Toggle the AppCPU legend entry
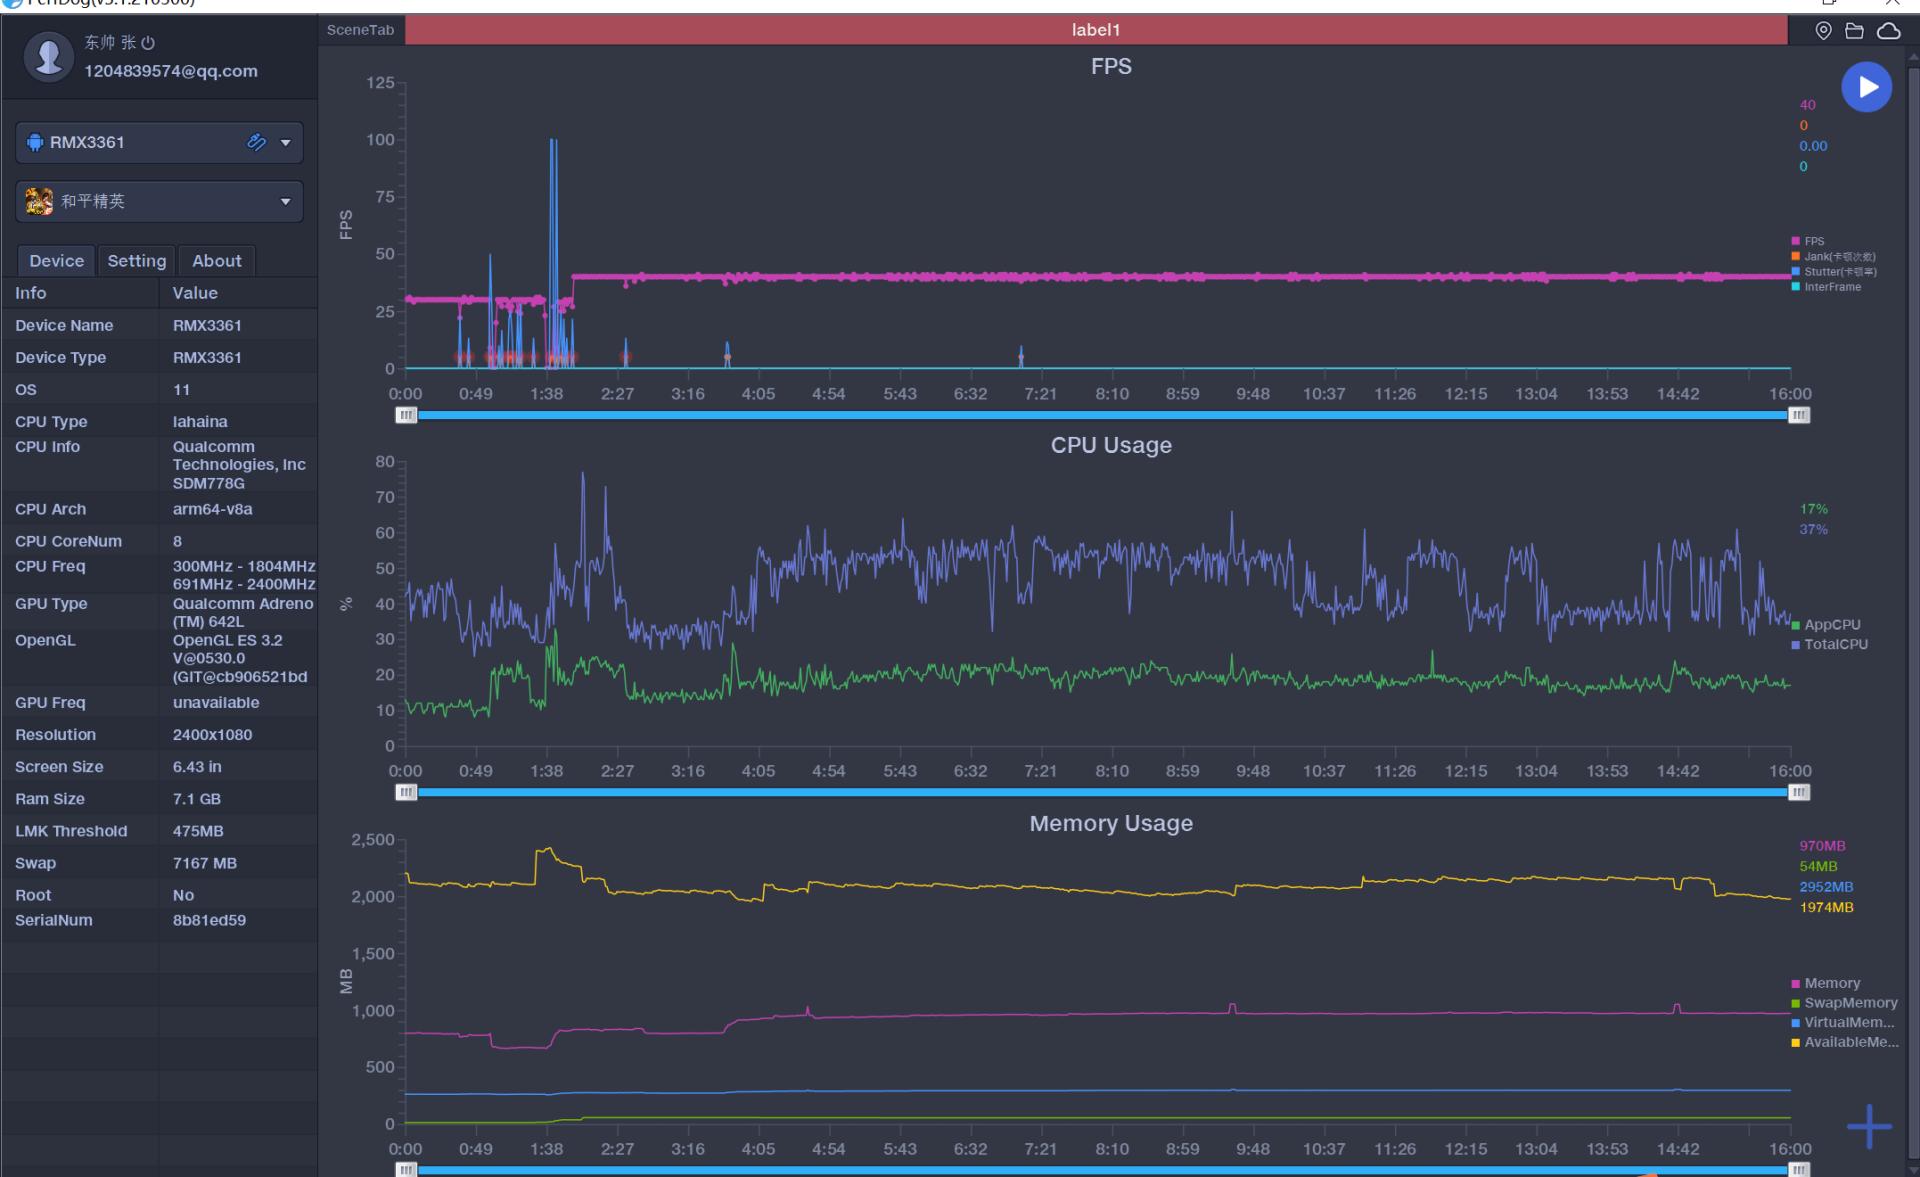 (1831, 625)
